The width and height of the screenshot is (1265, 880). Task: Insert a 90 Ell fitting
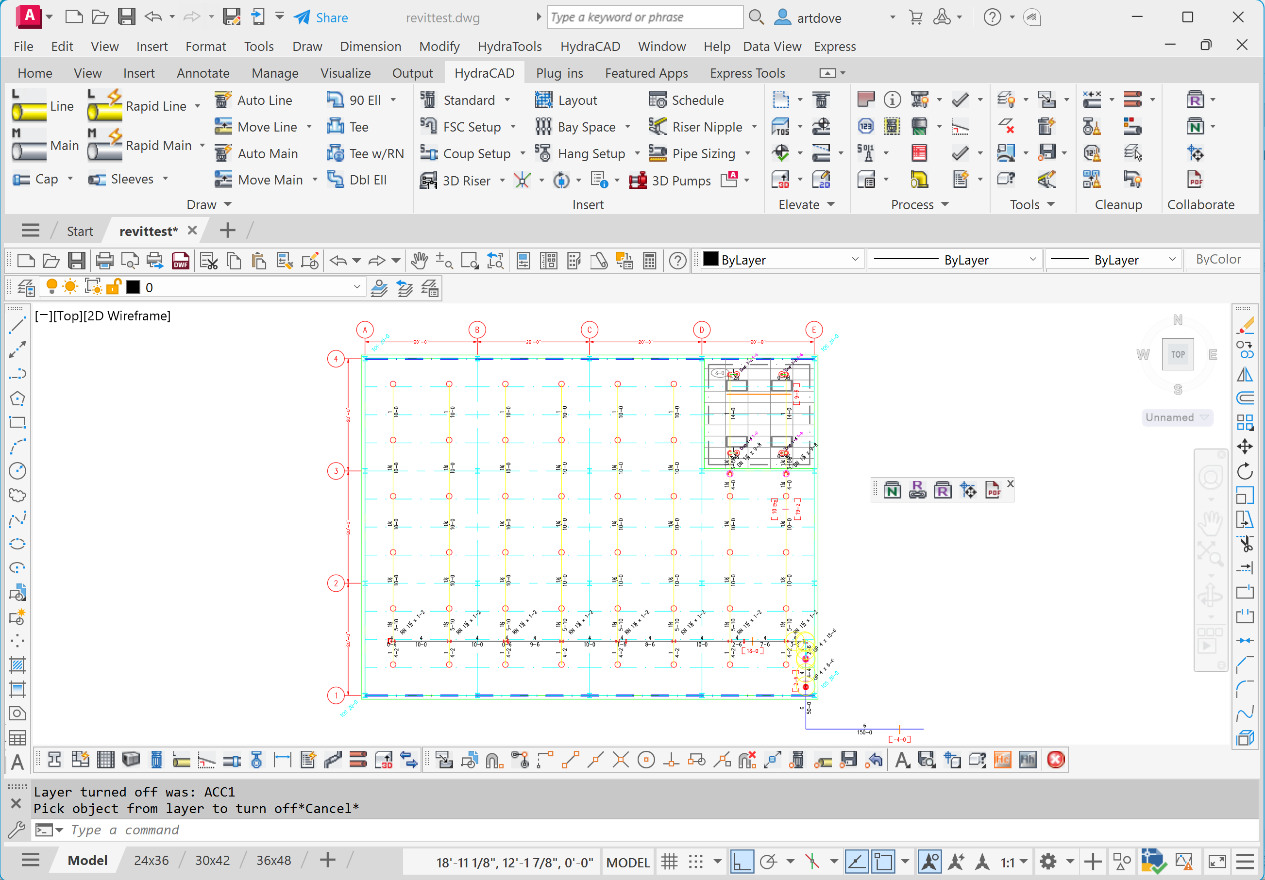tap(354, 100)
